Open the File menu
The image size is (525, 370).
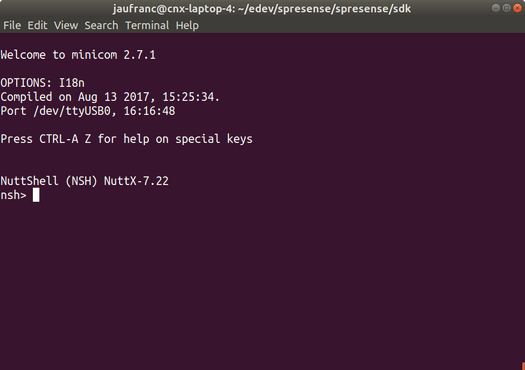[12, 25]
